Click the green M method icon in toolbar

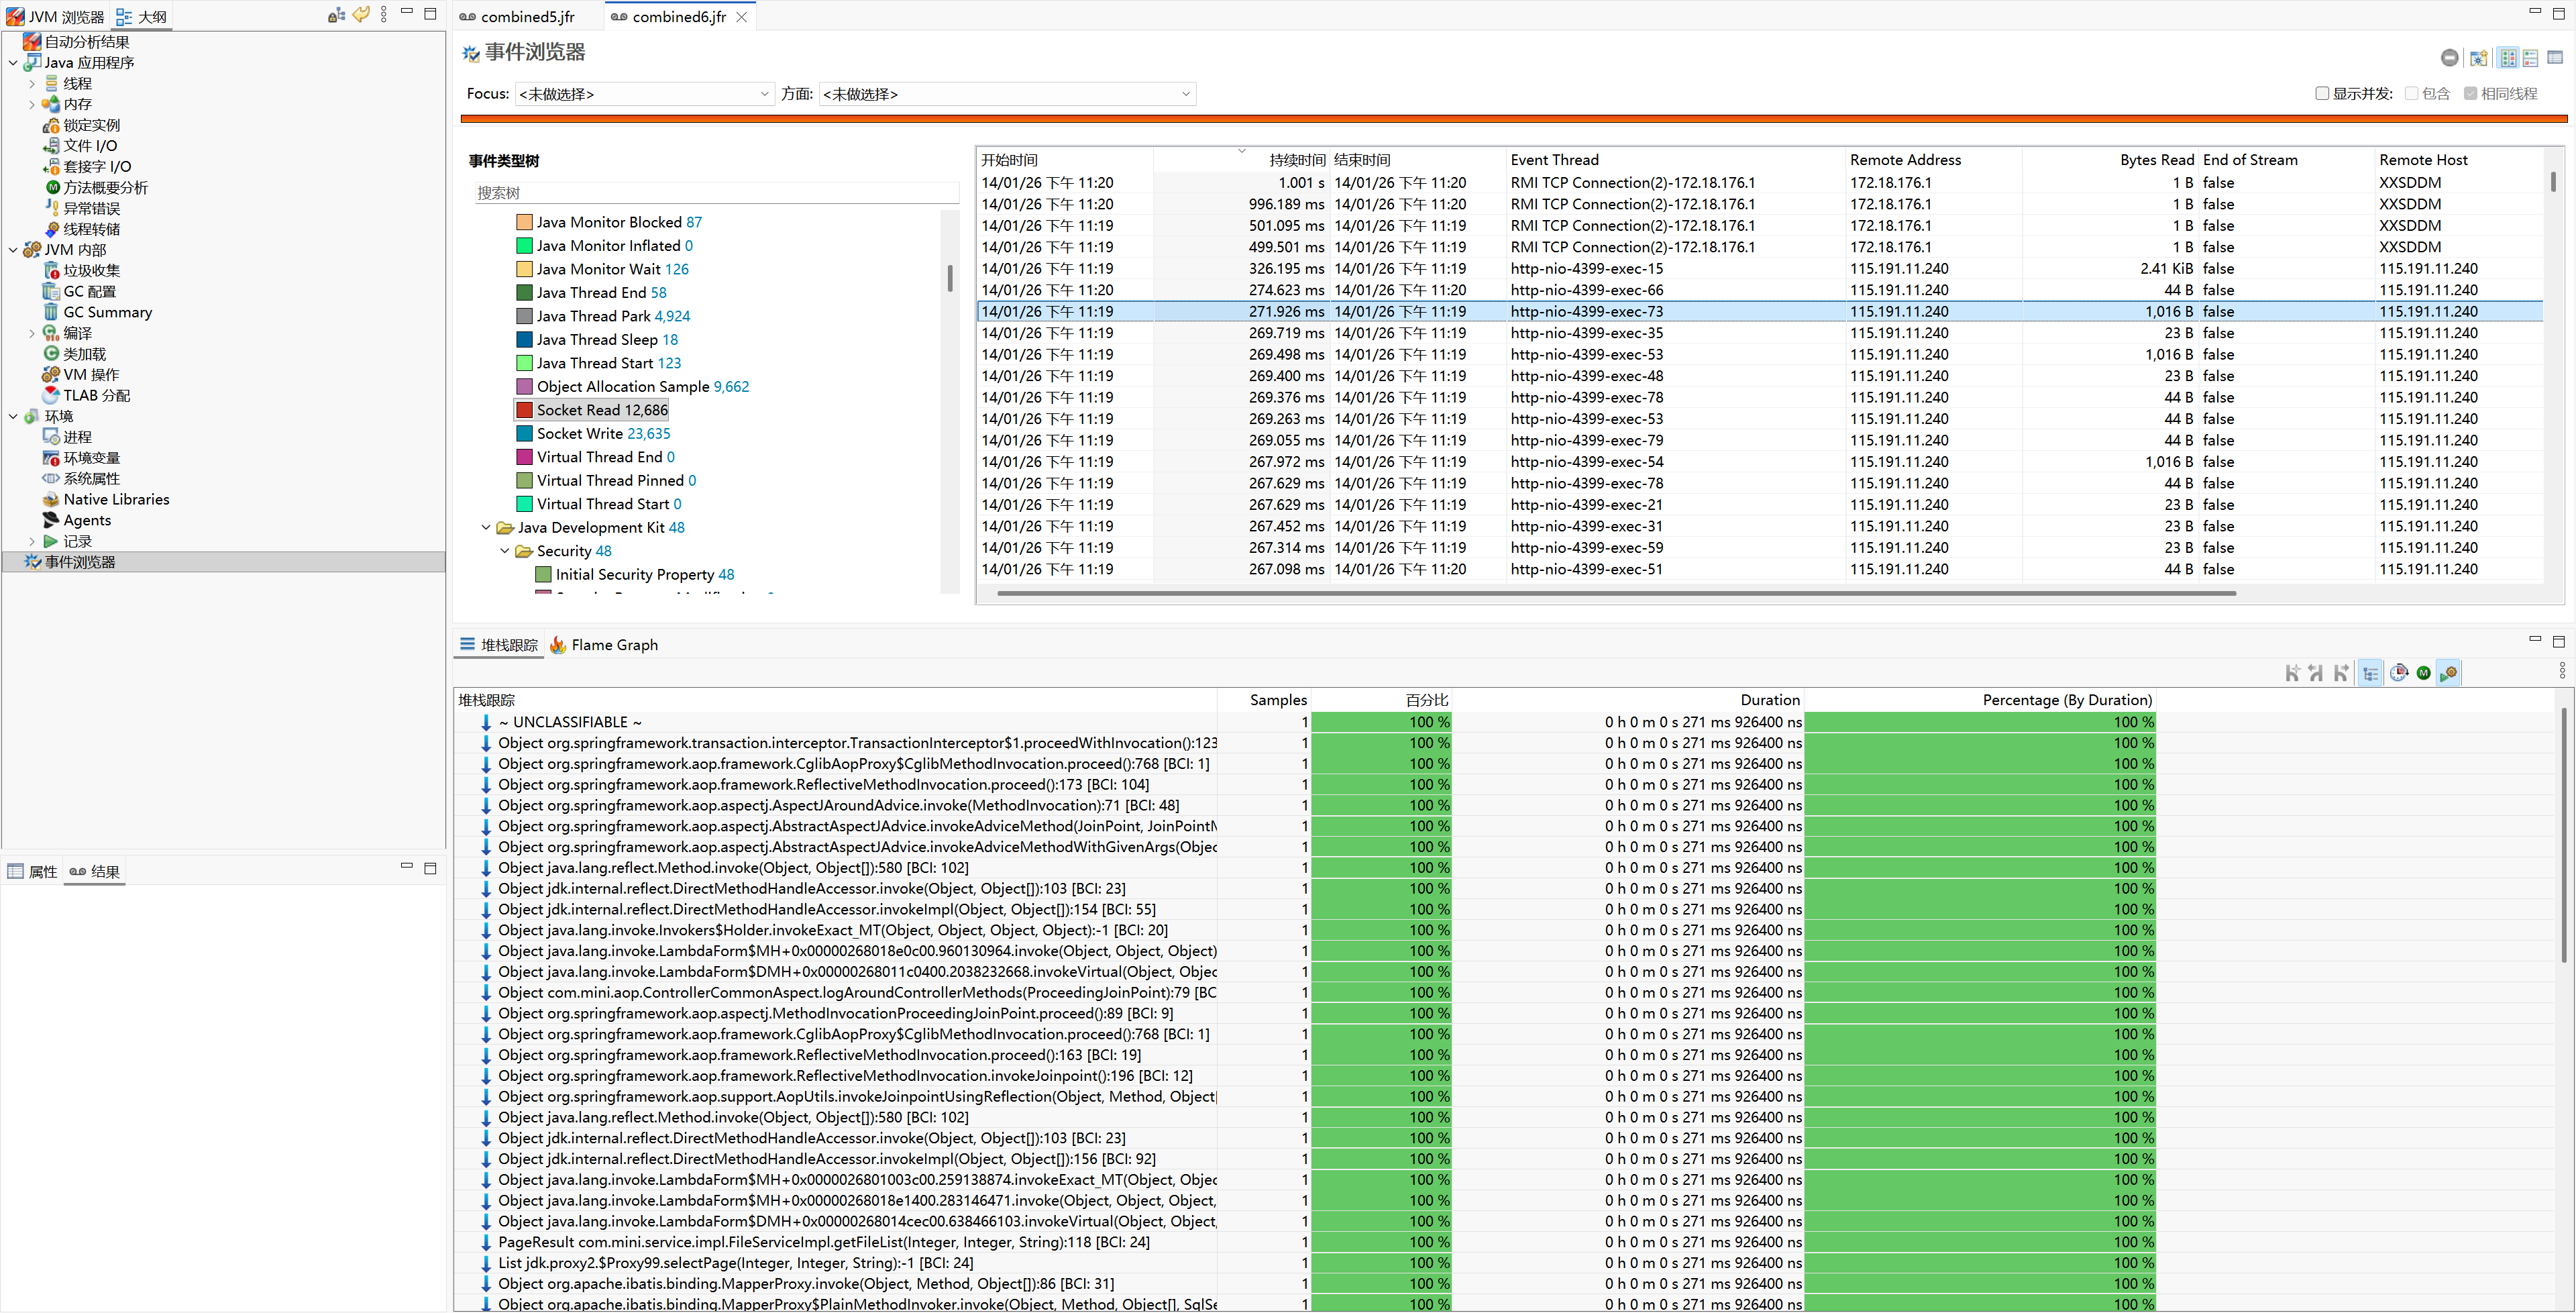click(2423, 673)
